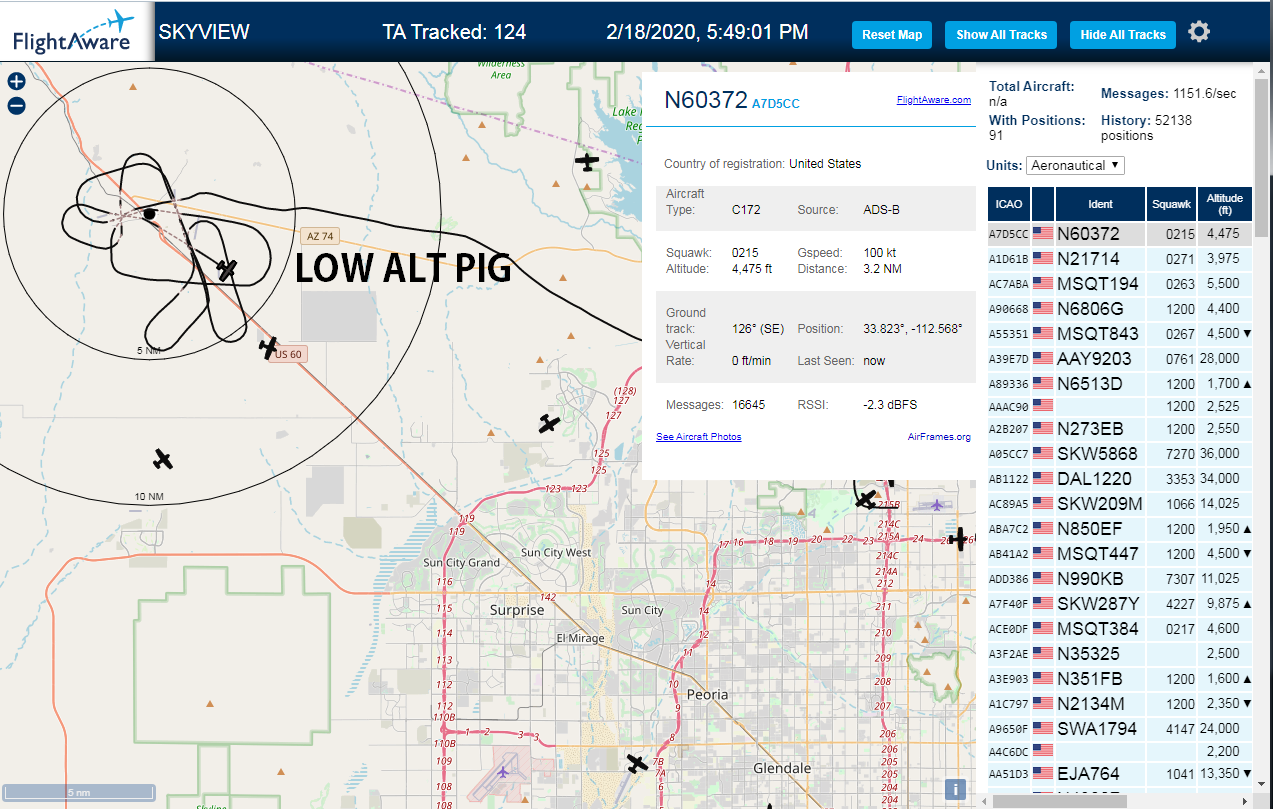This screenshot has height=809, width=1273.
Task: Select aircraft icon near 10 NM ring
Action: pos(162,459)
